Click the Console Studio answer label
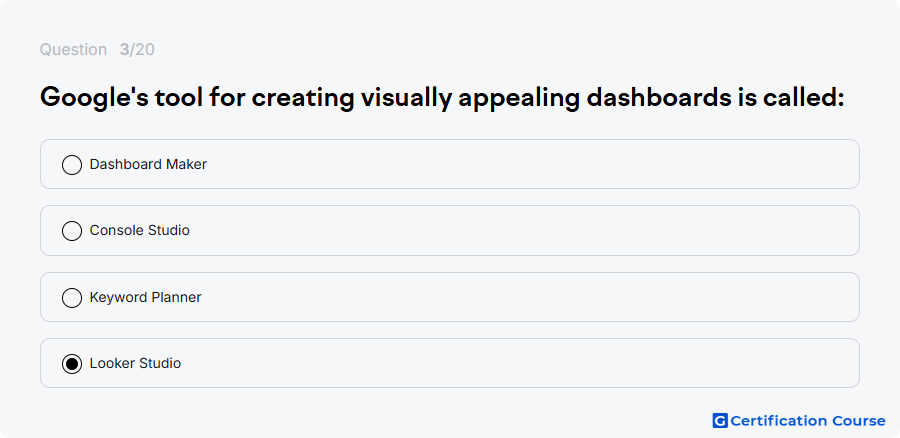Image resolution: width=900 pixels, height=438 pixels. tap(139, 230)
